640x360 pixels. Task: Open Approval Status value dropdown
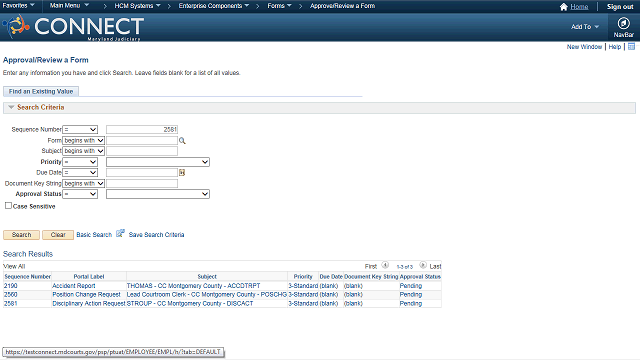pyautogui.click(x=158, y=194)
